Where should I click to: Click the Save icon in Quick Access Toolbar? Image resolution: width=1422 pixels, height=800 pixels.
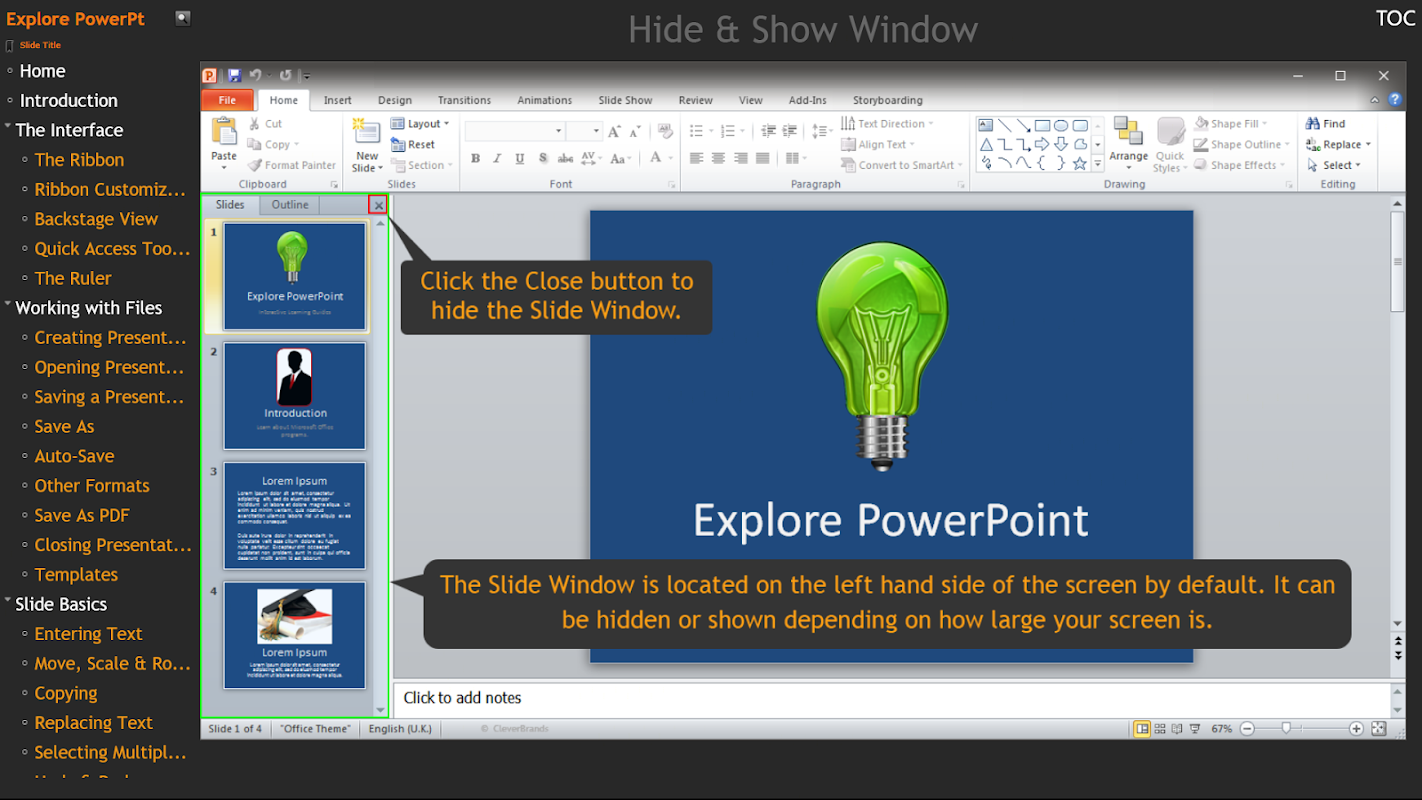[234, 76]
